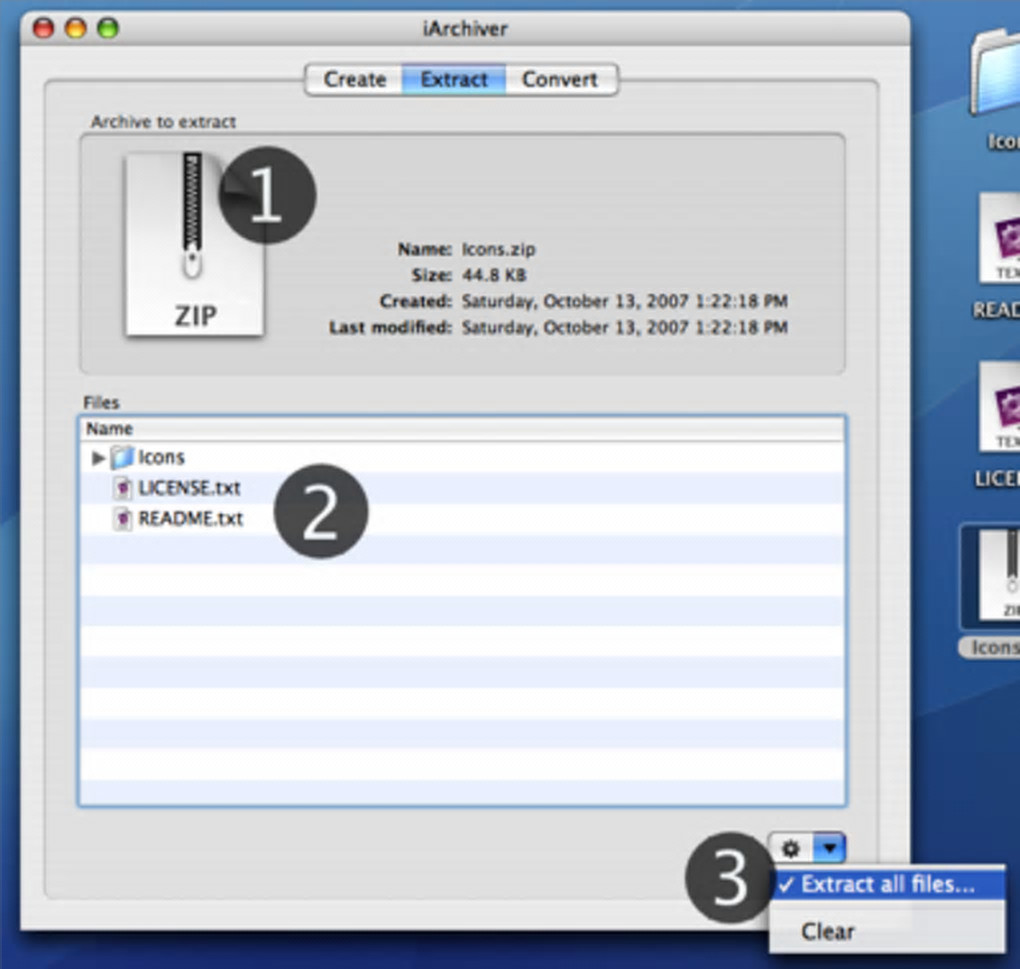Click the Last modified date value
The height and width of the screenshot is (969, 1020).
pos(624,327)
